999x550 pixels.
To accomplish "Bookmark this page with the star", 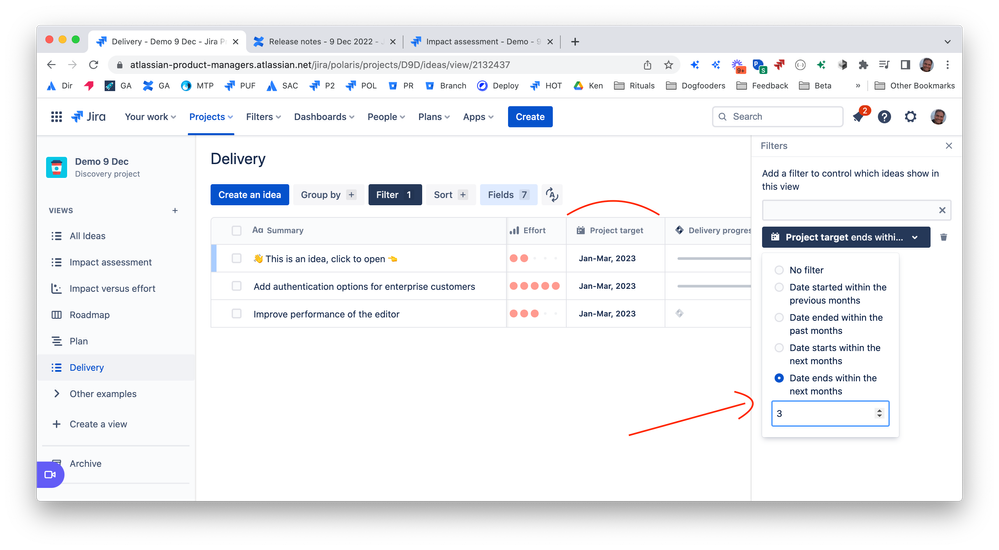I will click(x=668, y=64).
